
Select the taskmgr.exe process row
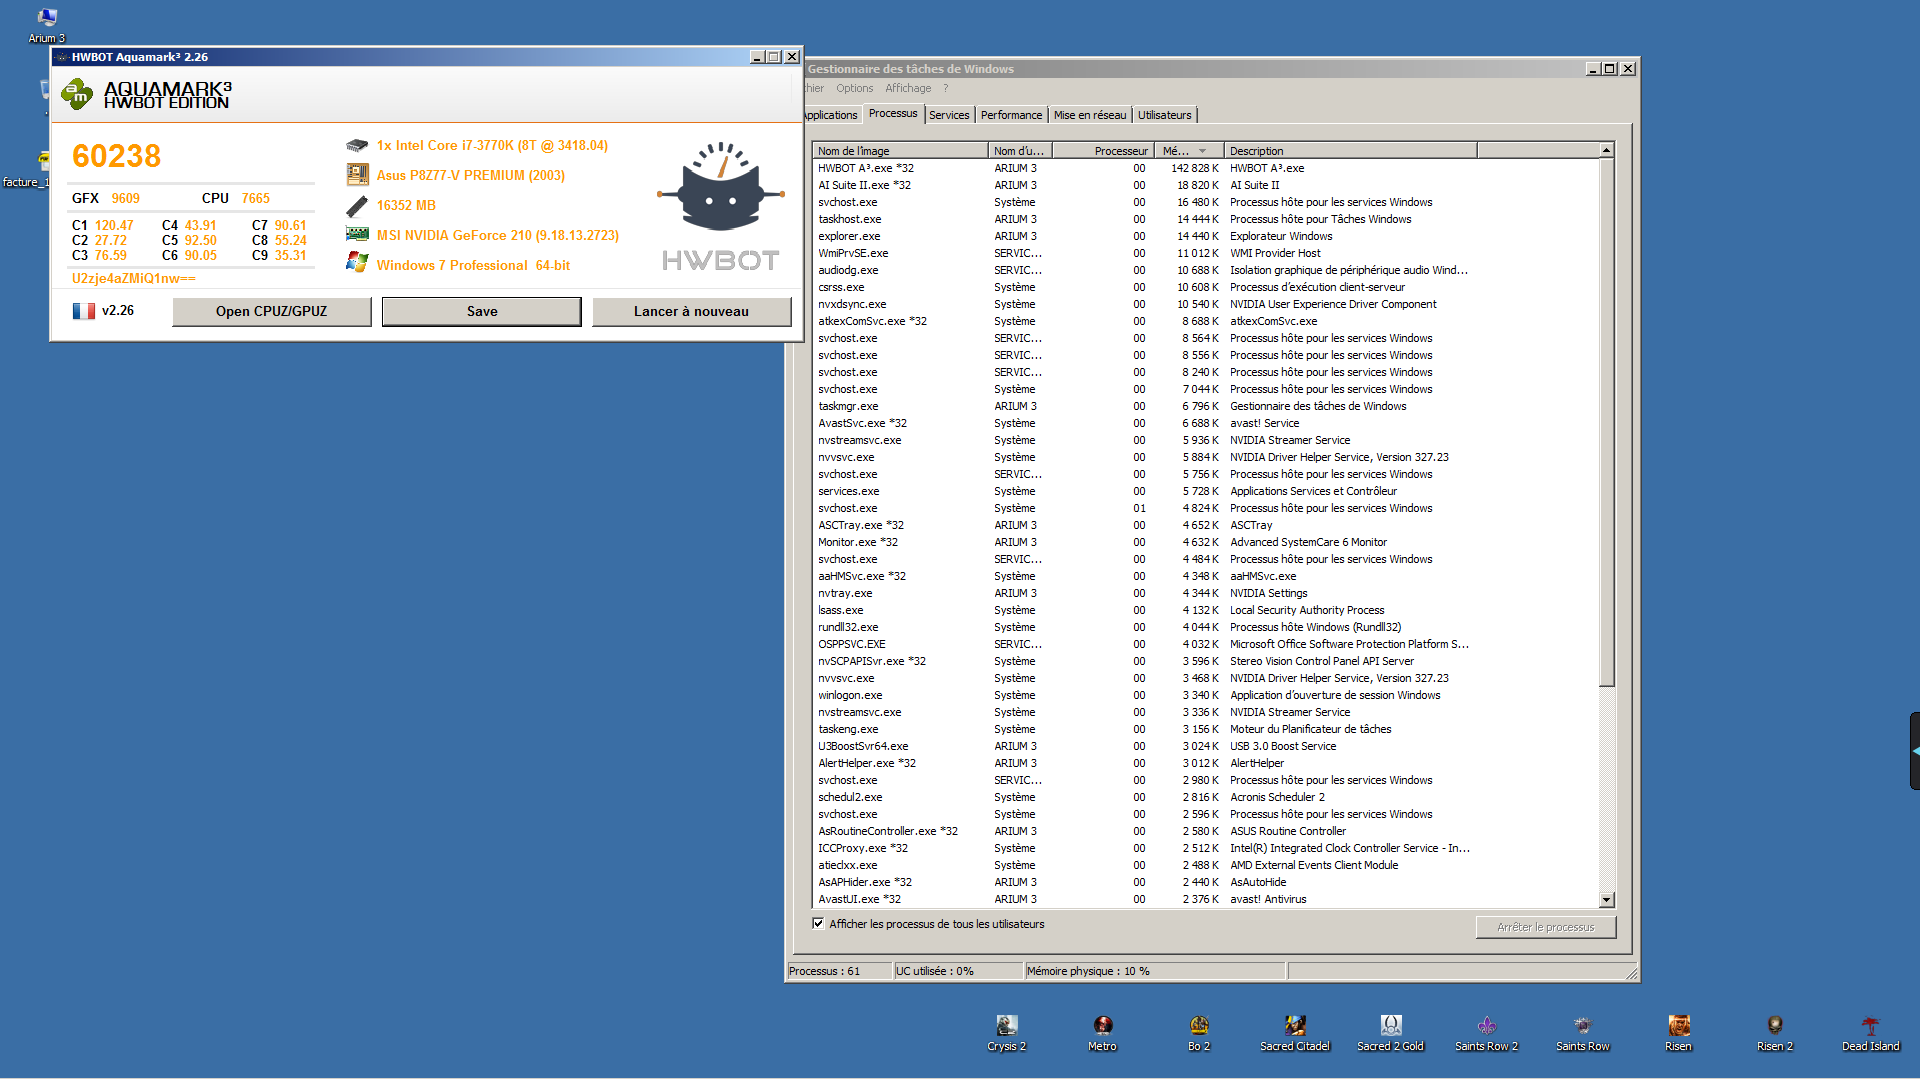(x=1205, y=406)
